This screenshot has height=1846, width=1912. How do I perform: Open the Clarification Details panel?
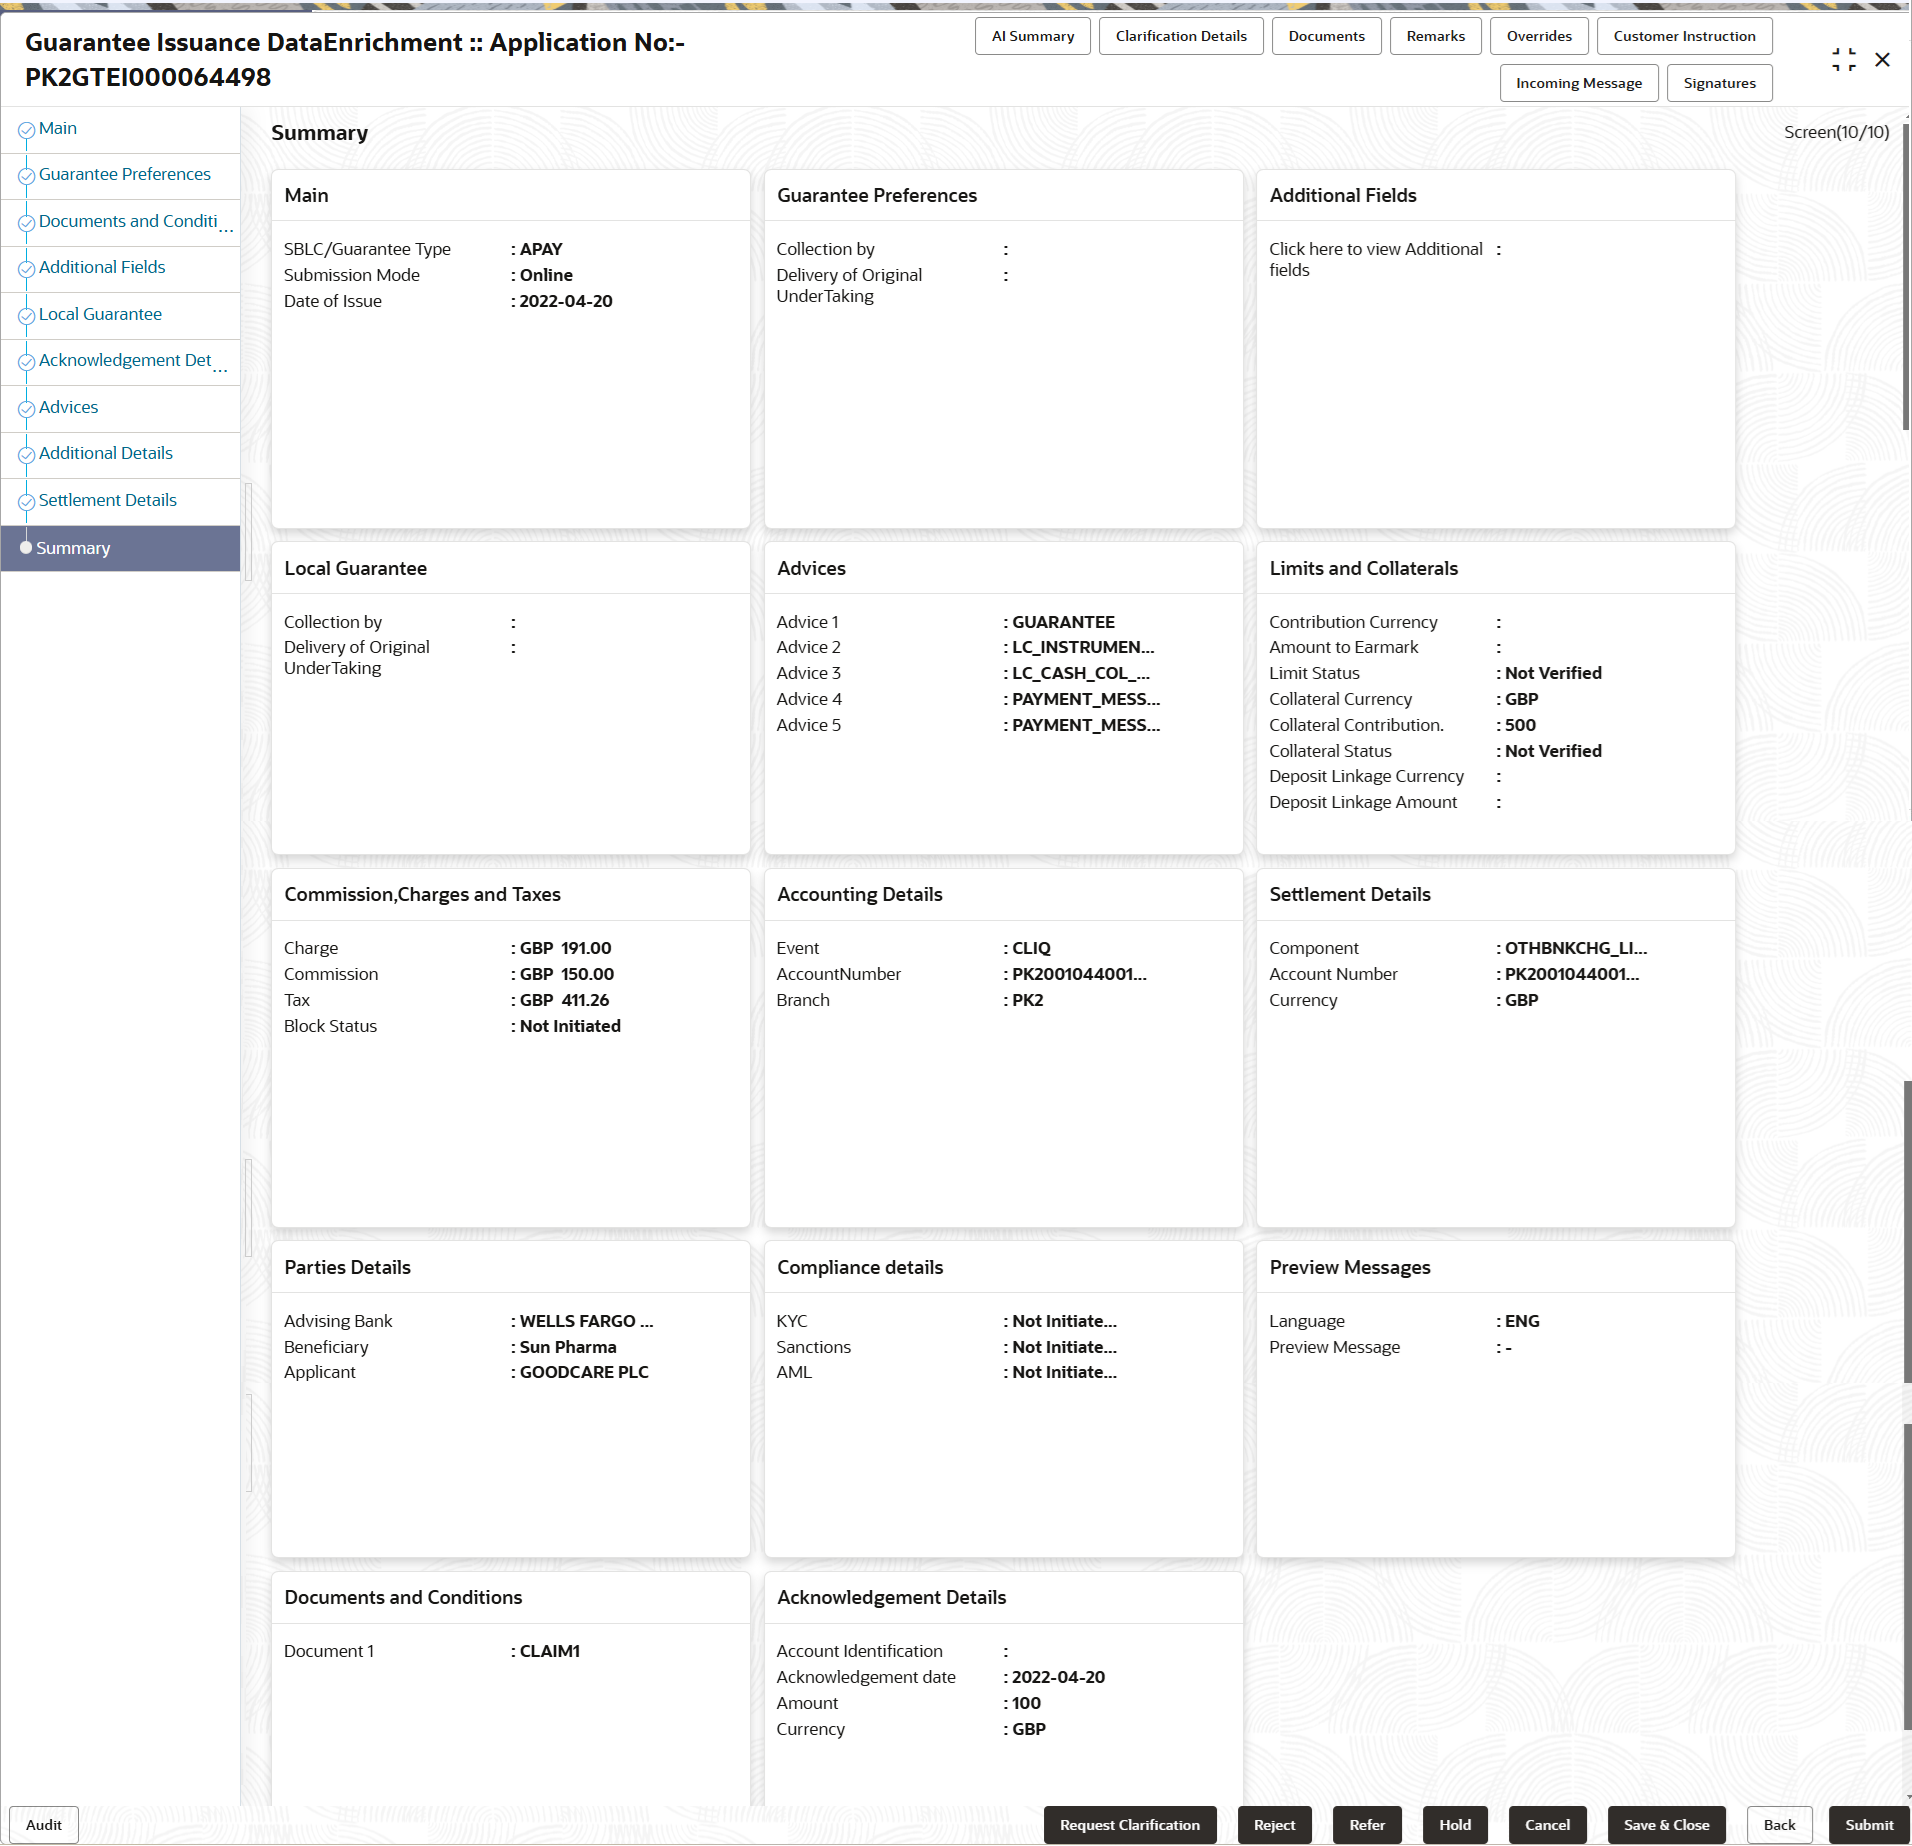[1180, 36]
